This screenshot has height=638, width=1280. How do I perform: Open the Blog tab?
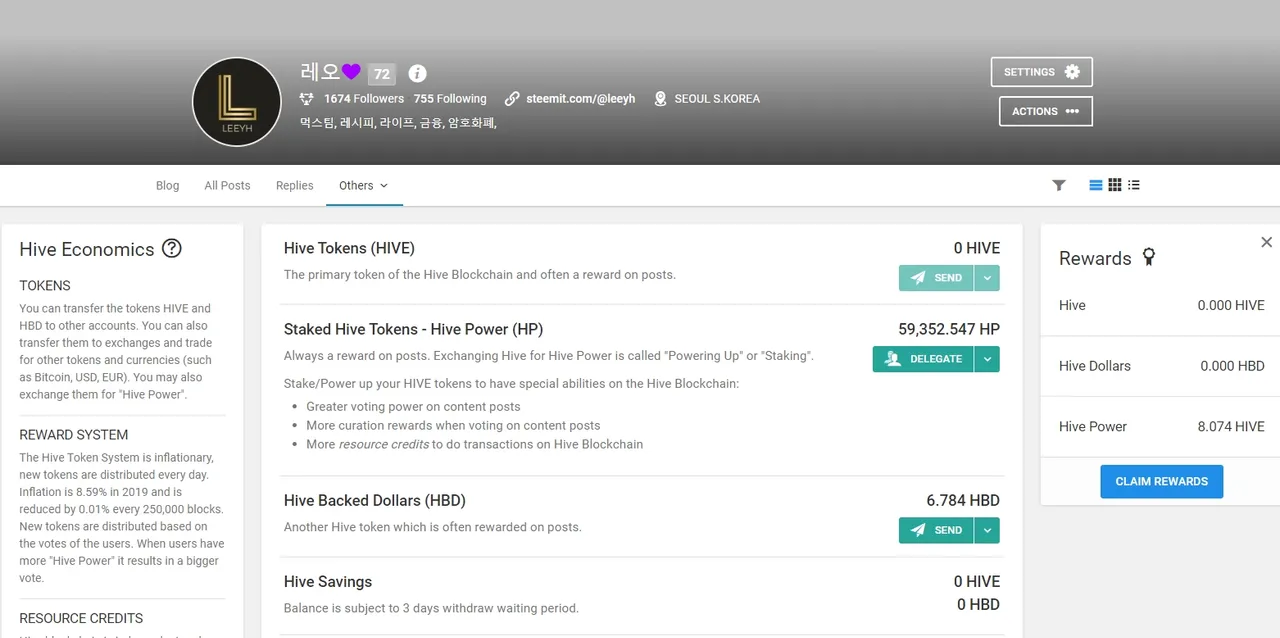point(168,185)
